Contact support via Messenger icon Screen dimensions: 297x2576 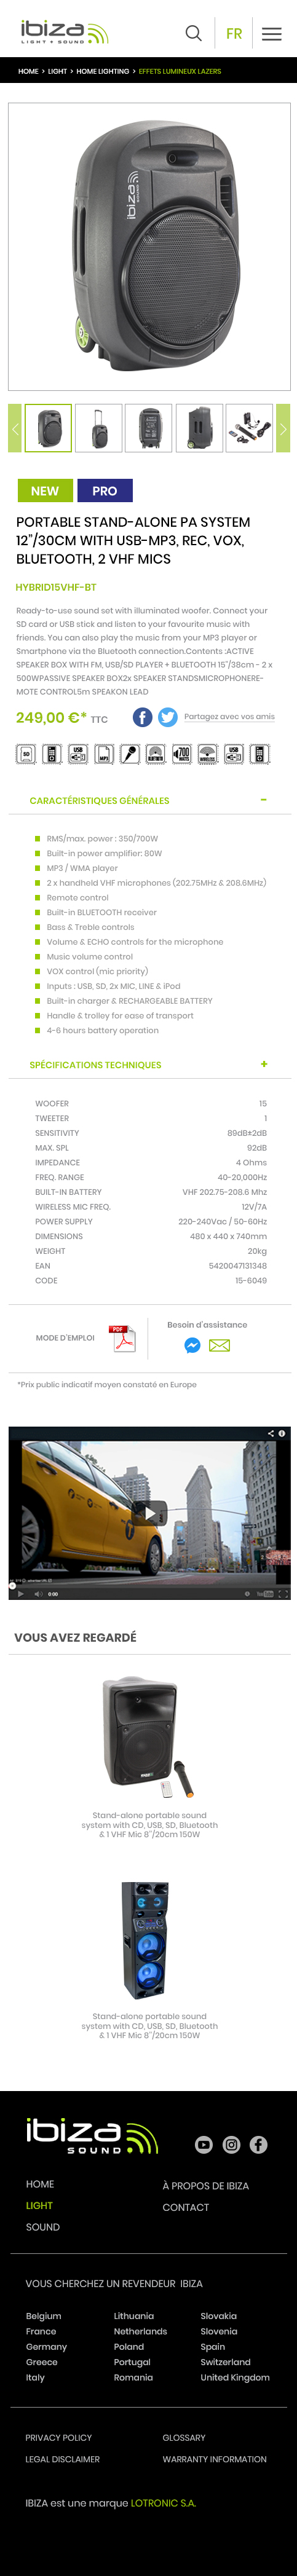[x=193, y=1346]
